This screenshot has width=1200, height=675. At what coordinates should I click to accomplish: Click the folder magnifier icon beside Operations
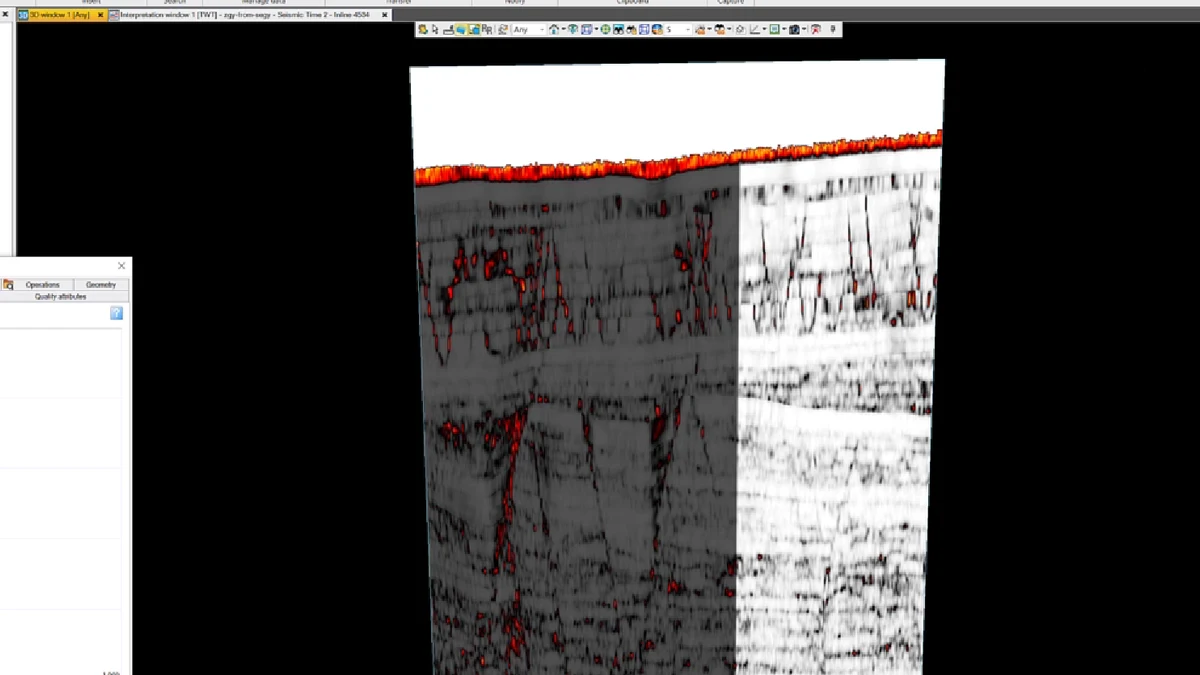pos(7,285)
